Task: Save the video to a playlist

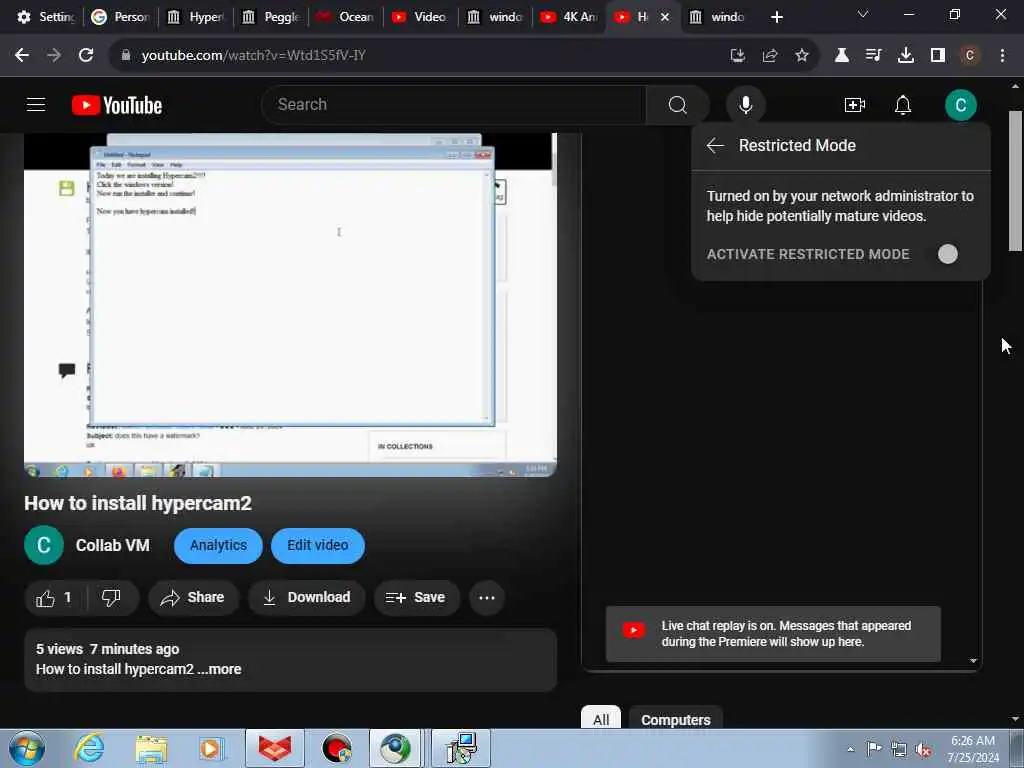Action: [x=417, y=598]
